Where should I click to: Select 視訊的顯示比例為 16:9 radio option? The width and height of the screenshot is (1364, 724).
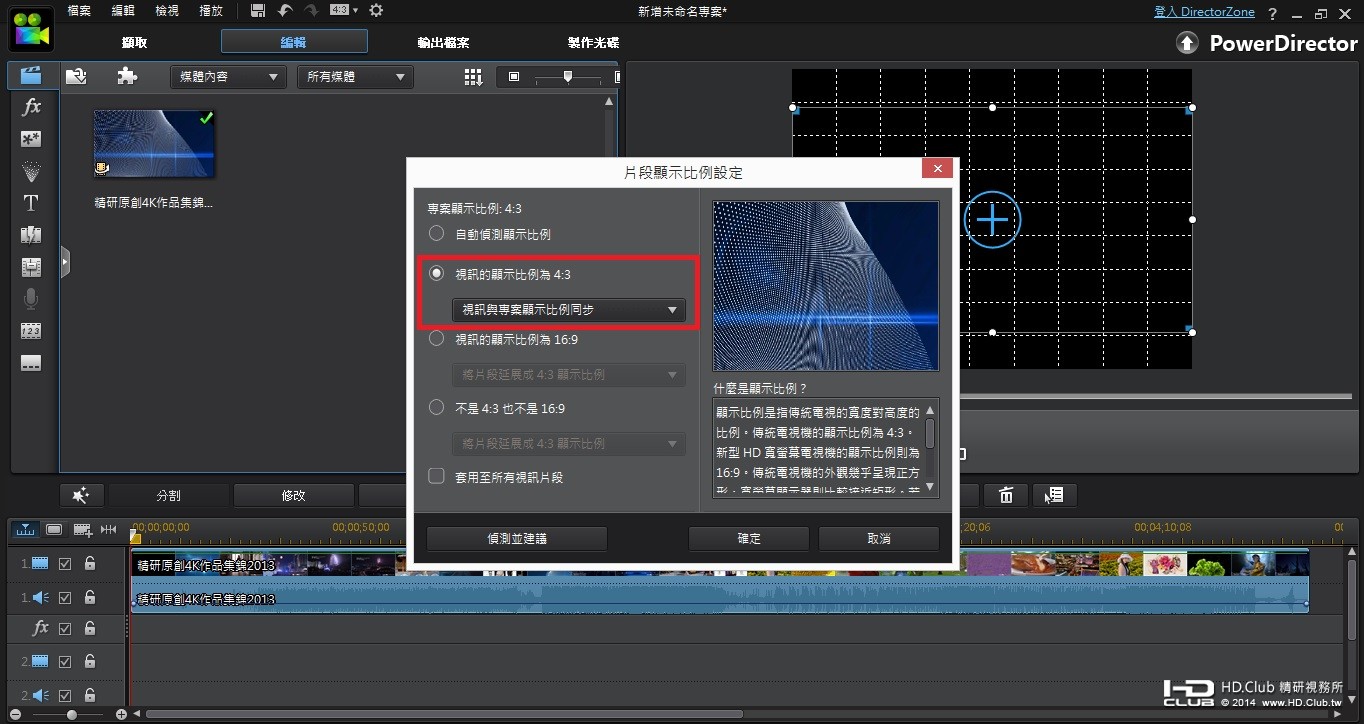pyautogui.click(x=436, y=339)
